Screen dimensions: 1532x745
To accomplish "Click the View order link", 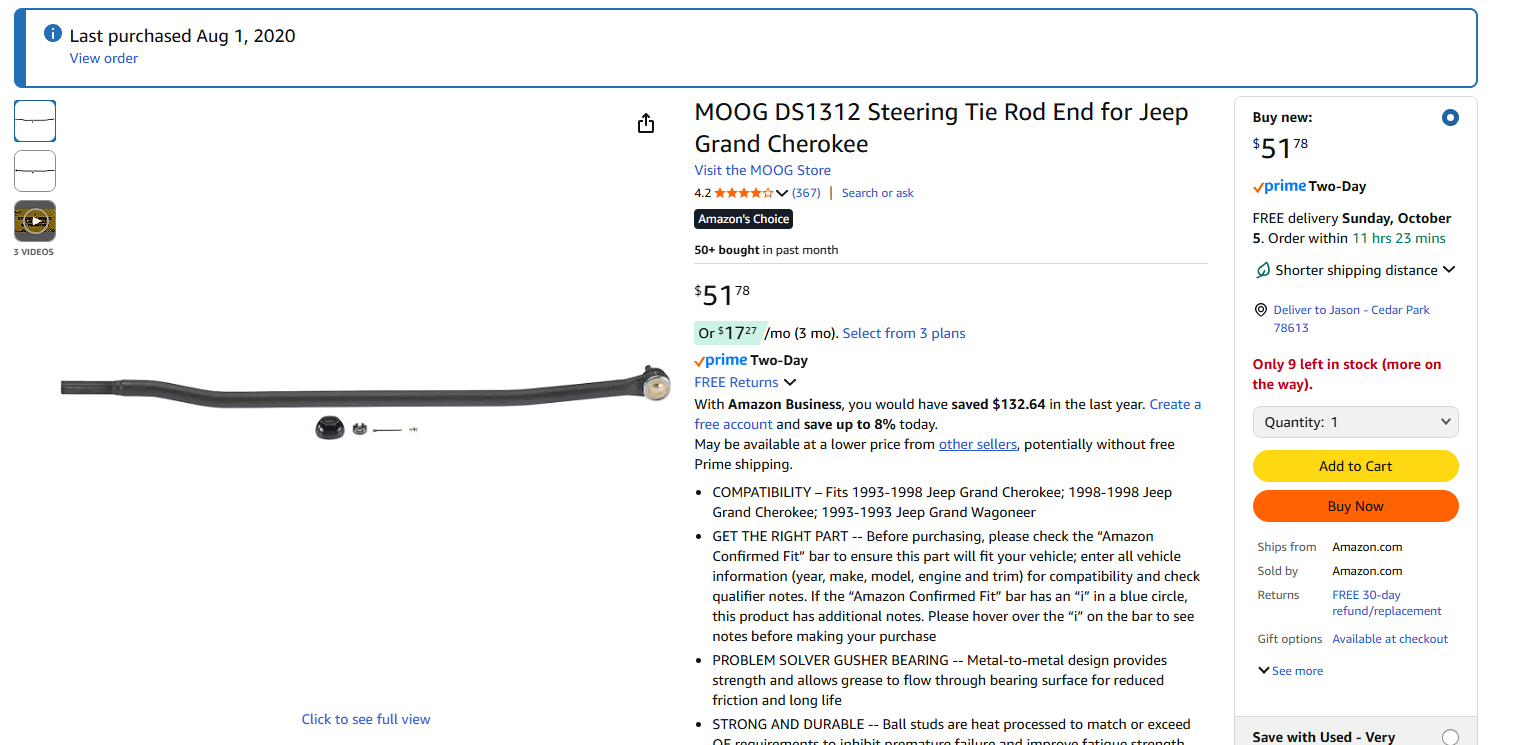I will click(104, 58).
